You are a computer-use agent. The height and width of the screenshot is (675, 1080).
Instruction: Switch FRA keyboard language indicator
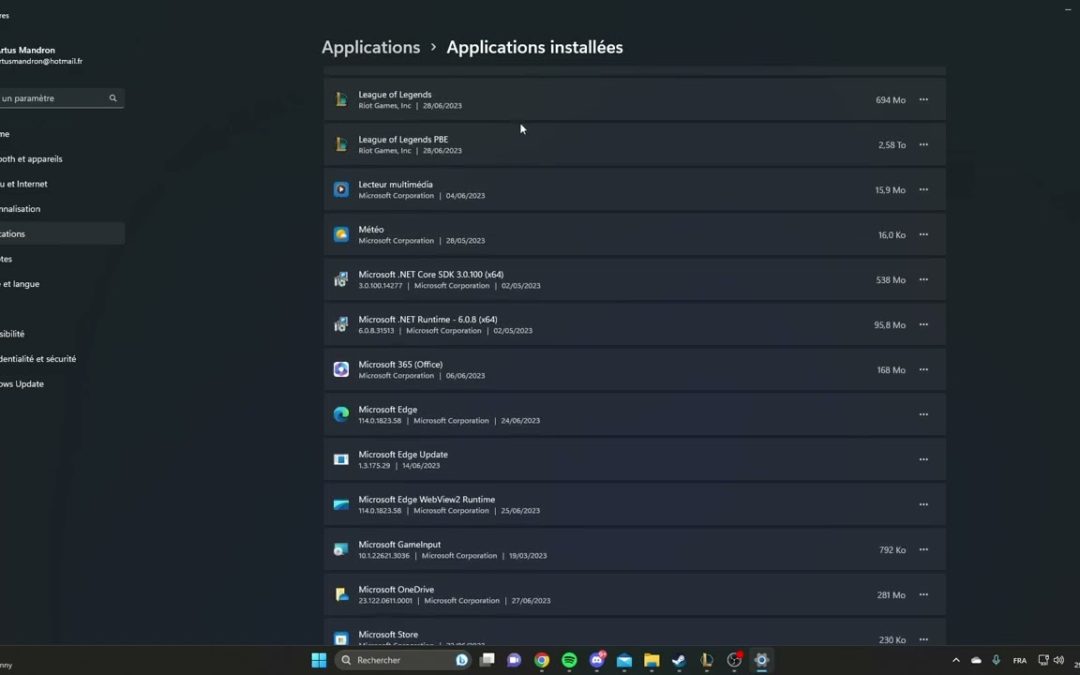[x=1019, y=660]
